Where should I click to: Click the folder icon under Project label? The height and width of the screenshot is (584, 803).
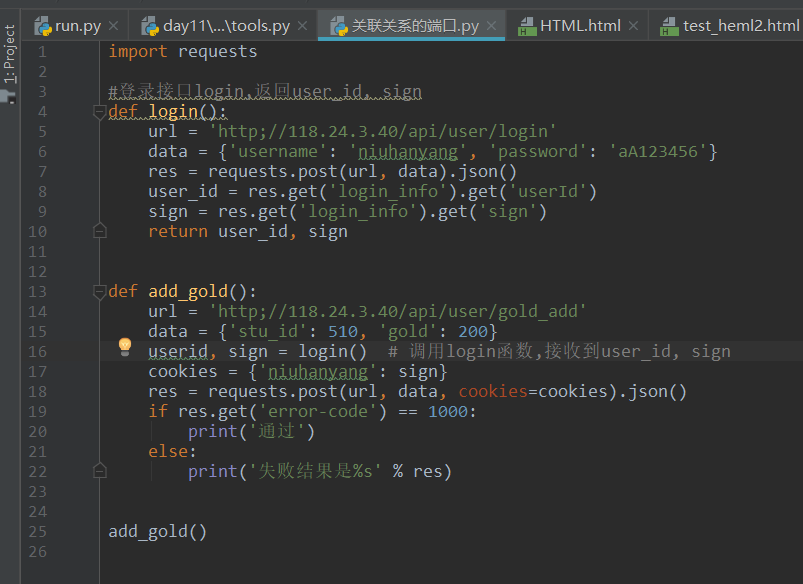click(x=9, y=97)
